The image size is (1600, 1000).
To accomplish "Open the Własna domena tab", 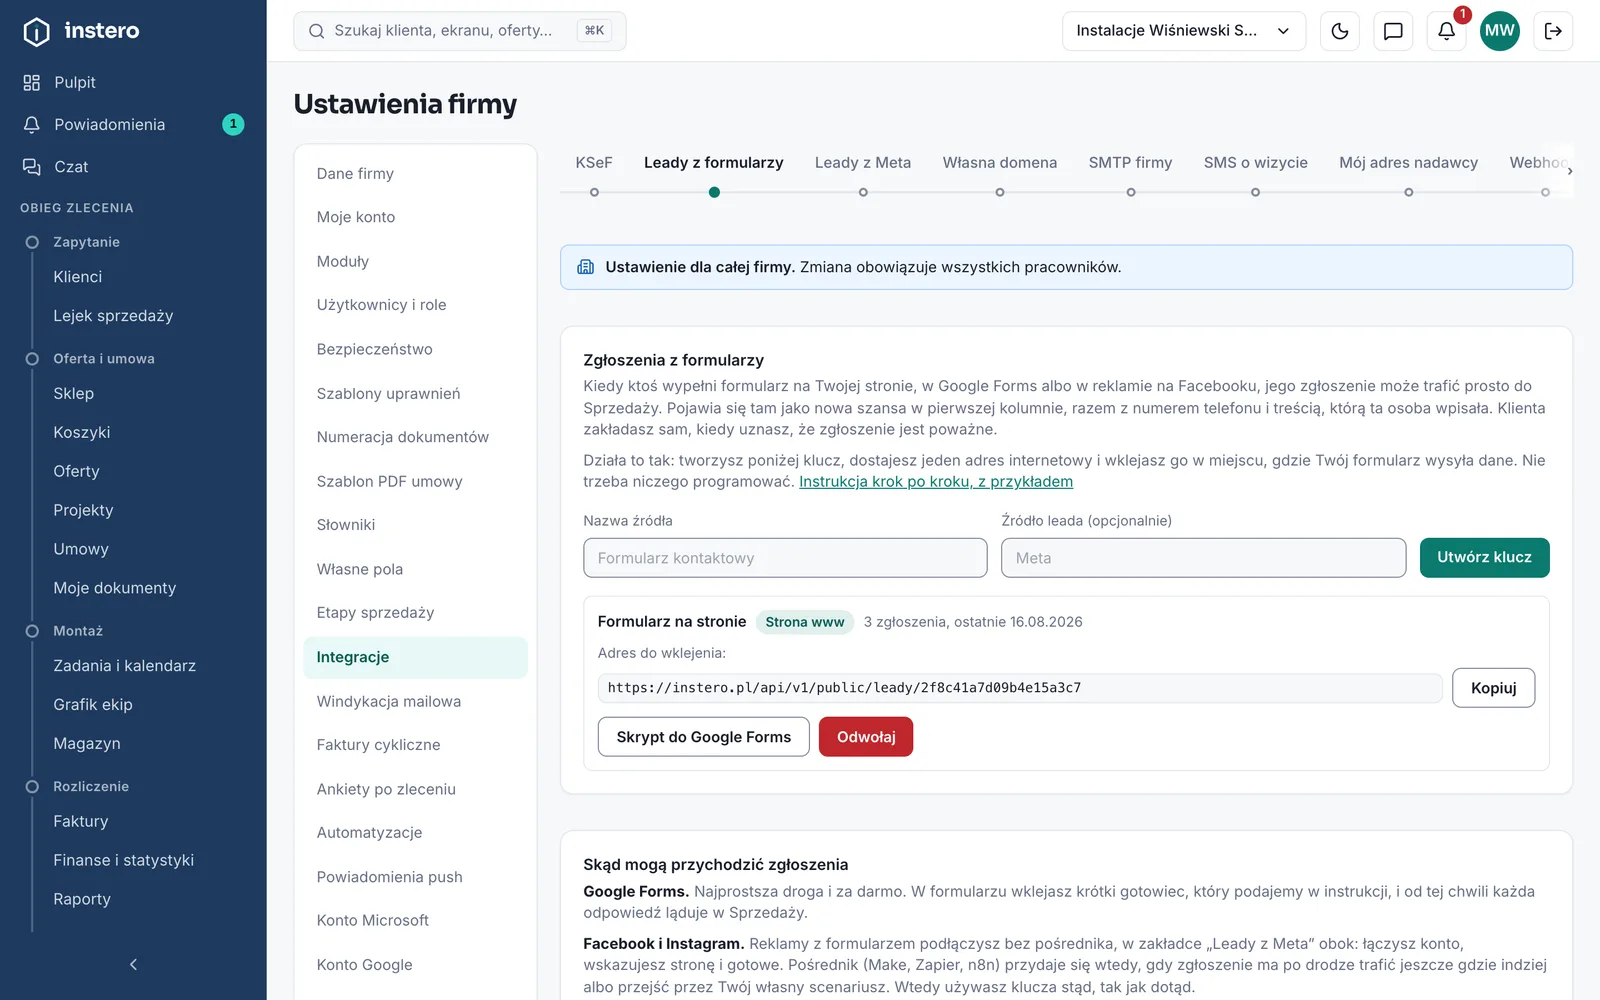I will tap(1000, 163).
